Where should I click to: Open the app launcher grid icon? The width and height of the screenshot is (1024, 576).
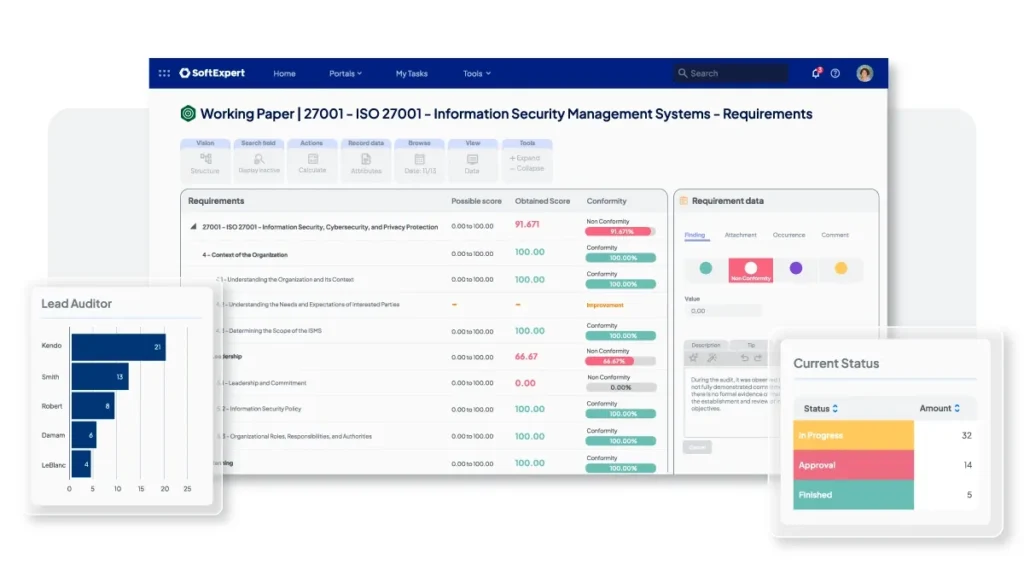coord(164,73)
